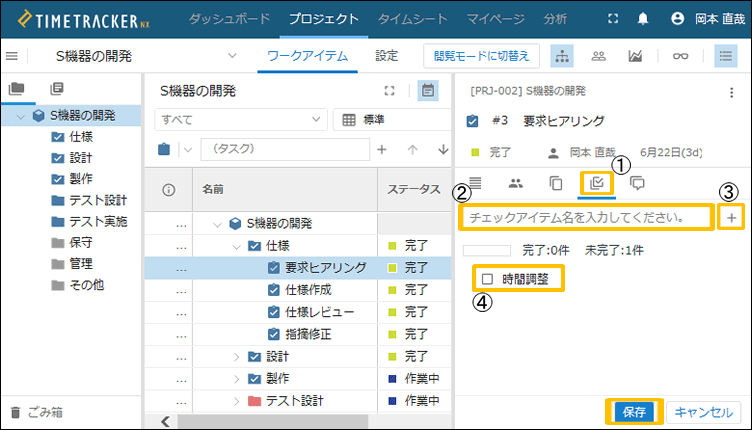Select the document list tab icon in the left pane
This screenshot has height=430, width=752.
57,88
